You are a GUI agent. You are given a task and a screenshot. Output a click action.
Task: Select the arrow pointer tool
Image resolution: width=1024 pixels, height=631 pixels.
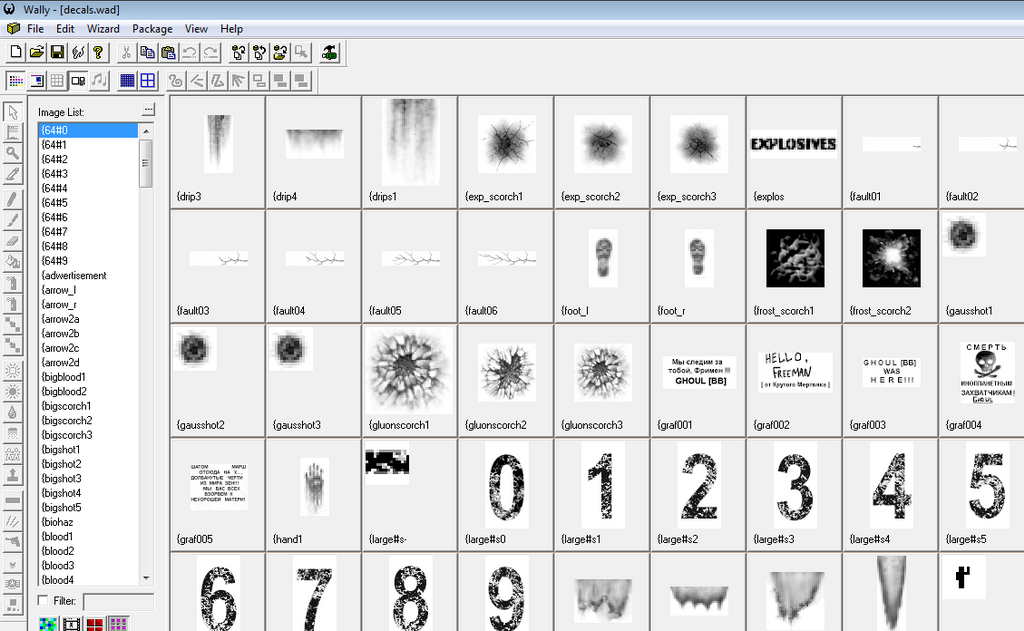[x=13, y=112]
